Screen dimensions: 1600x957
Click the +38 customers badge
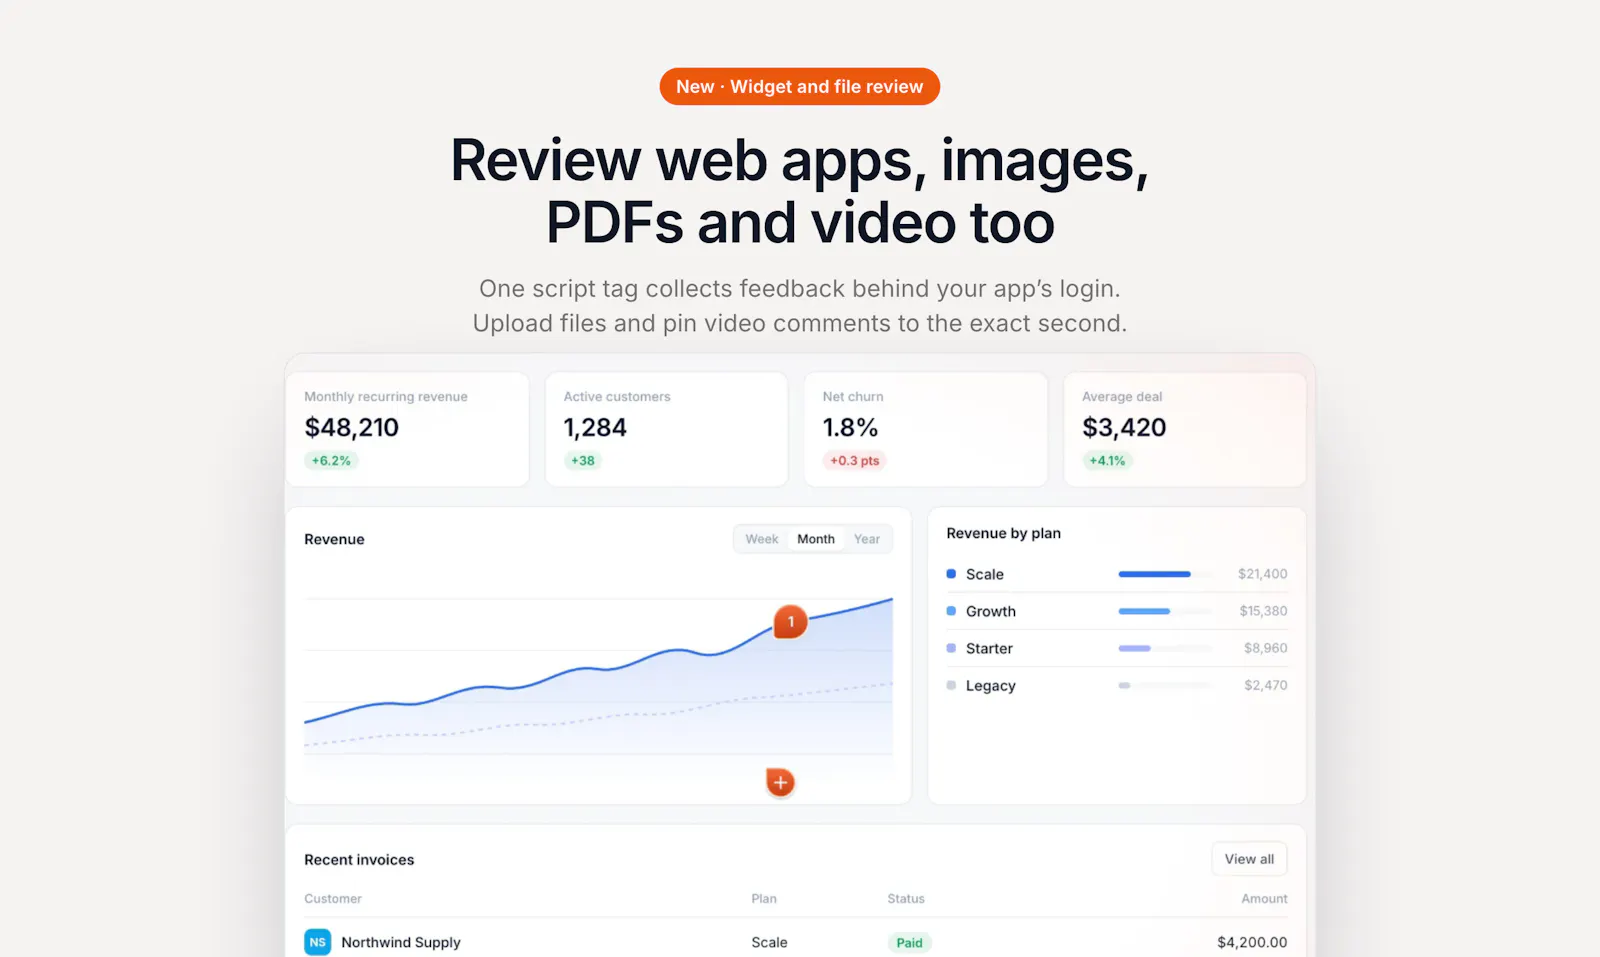[582, 461]
